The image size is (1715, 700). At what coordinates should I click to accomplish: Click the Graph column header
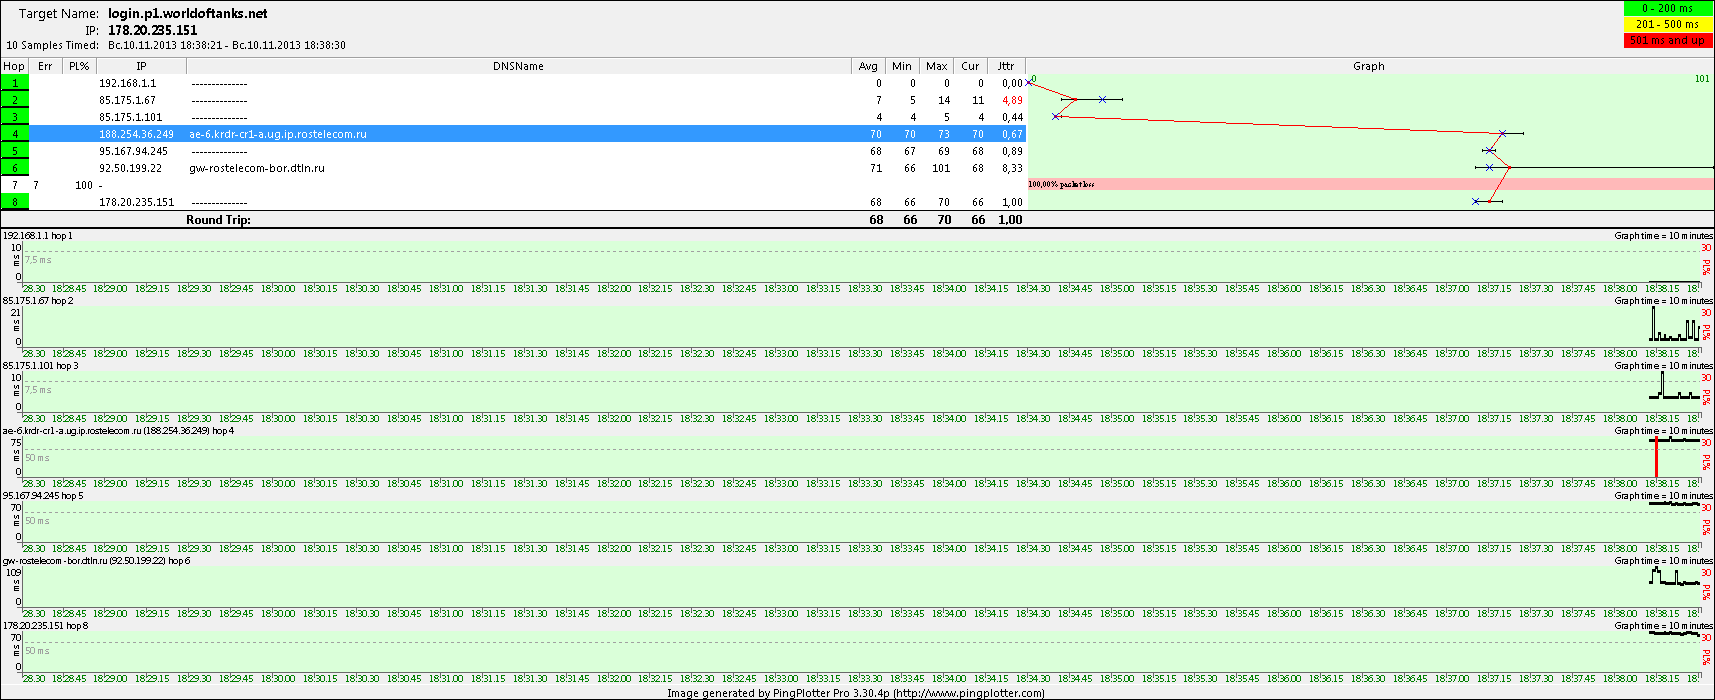(1368, 66)
